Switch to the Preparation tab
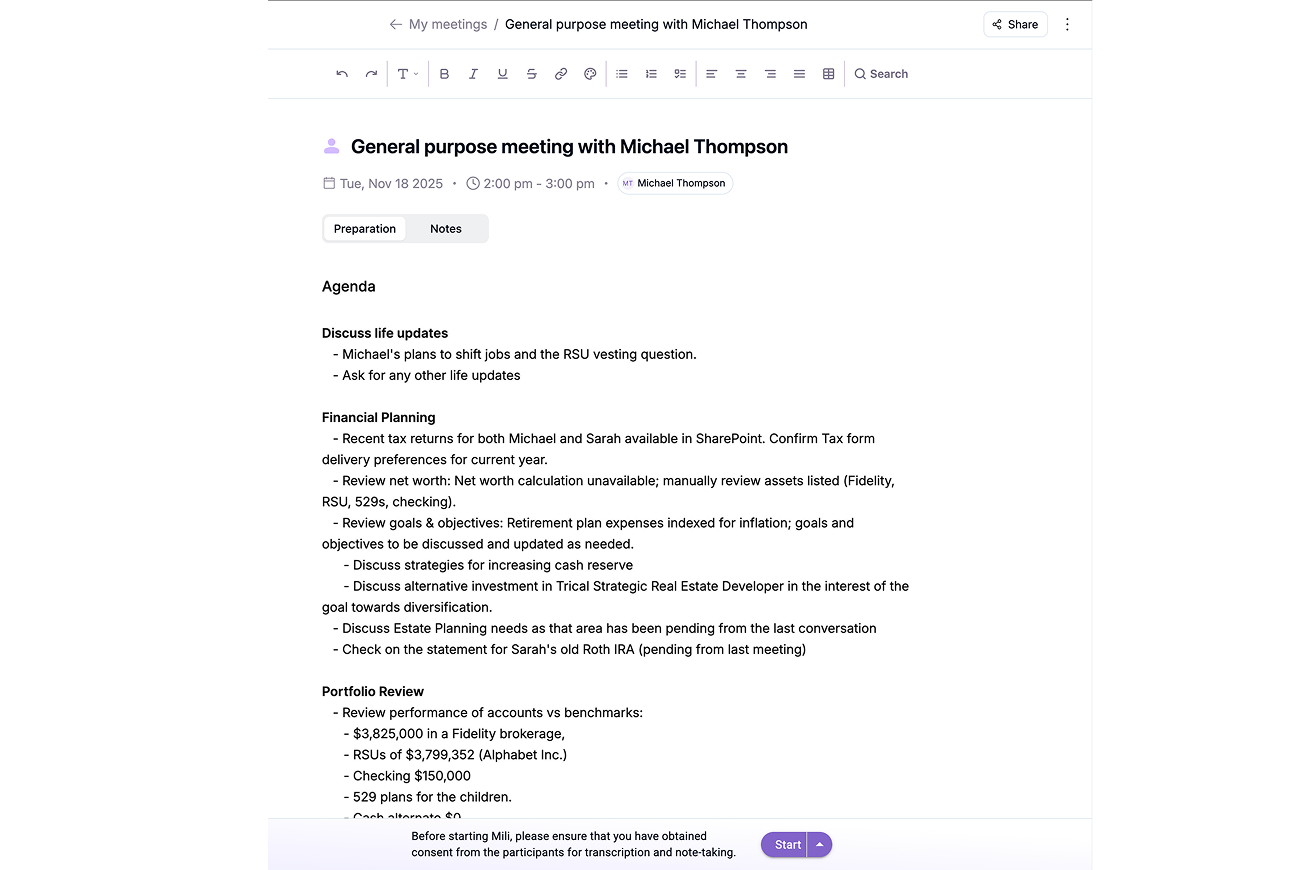Screen dimensions: 1300x870 pyautogui.click(x=365, y=229)
